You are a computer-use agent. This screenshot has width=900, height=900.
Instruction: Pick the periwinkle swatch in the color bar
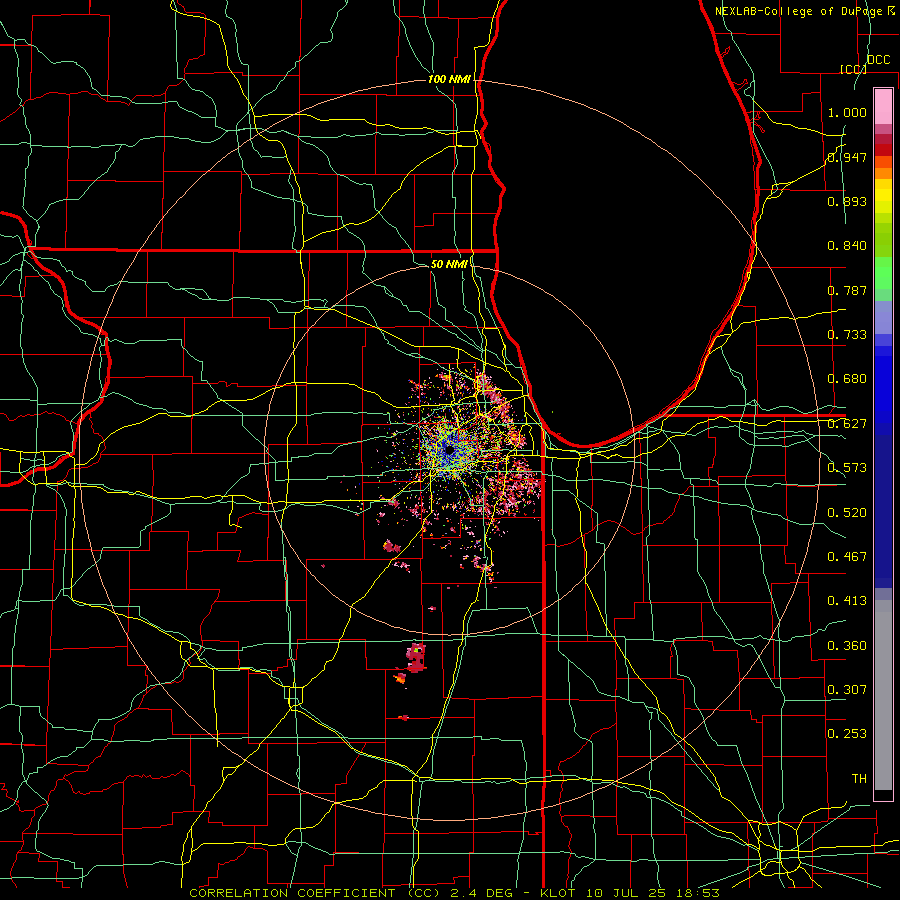coord(883,317)
